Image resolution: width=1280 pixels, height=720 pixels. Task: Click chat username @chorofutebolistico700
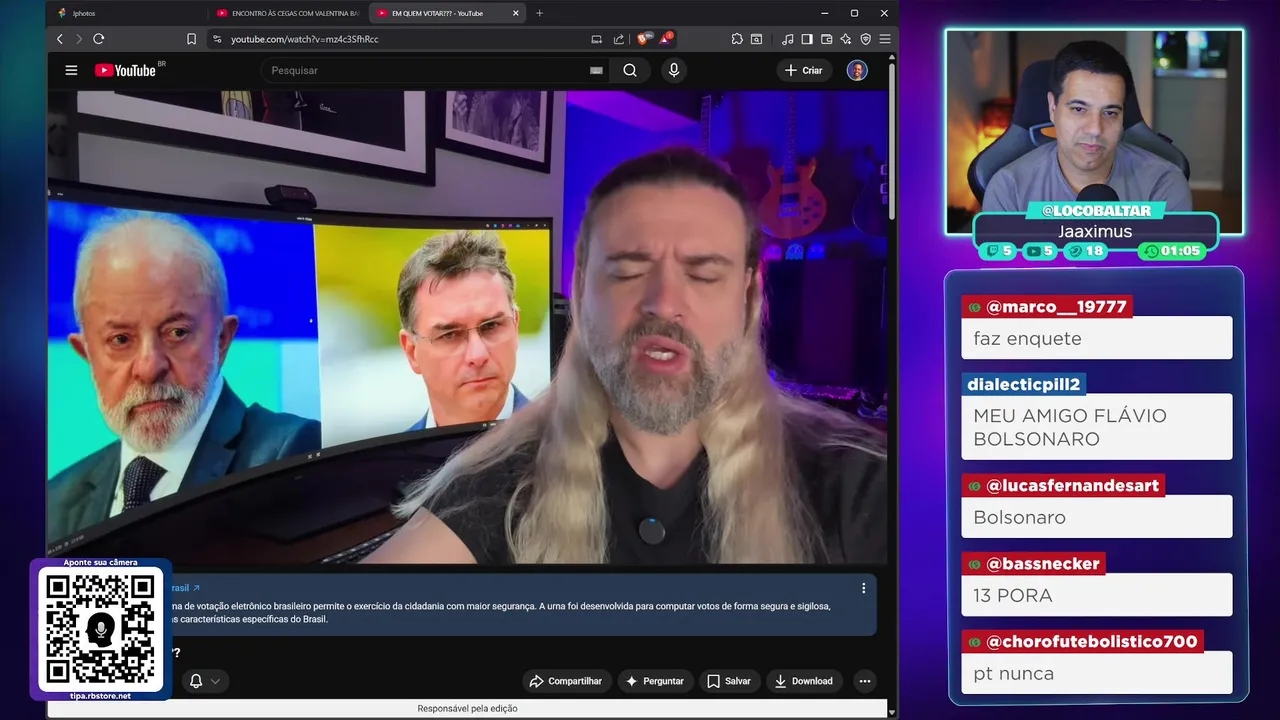(1082, 641)
